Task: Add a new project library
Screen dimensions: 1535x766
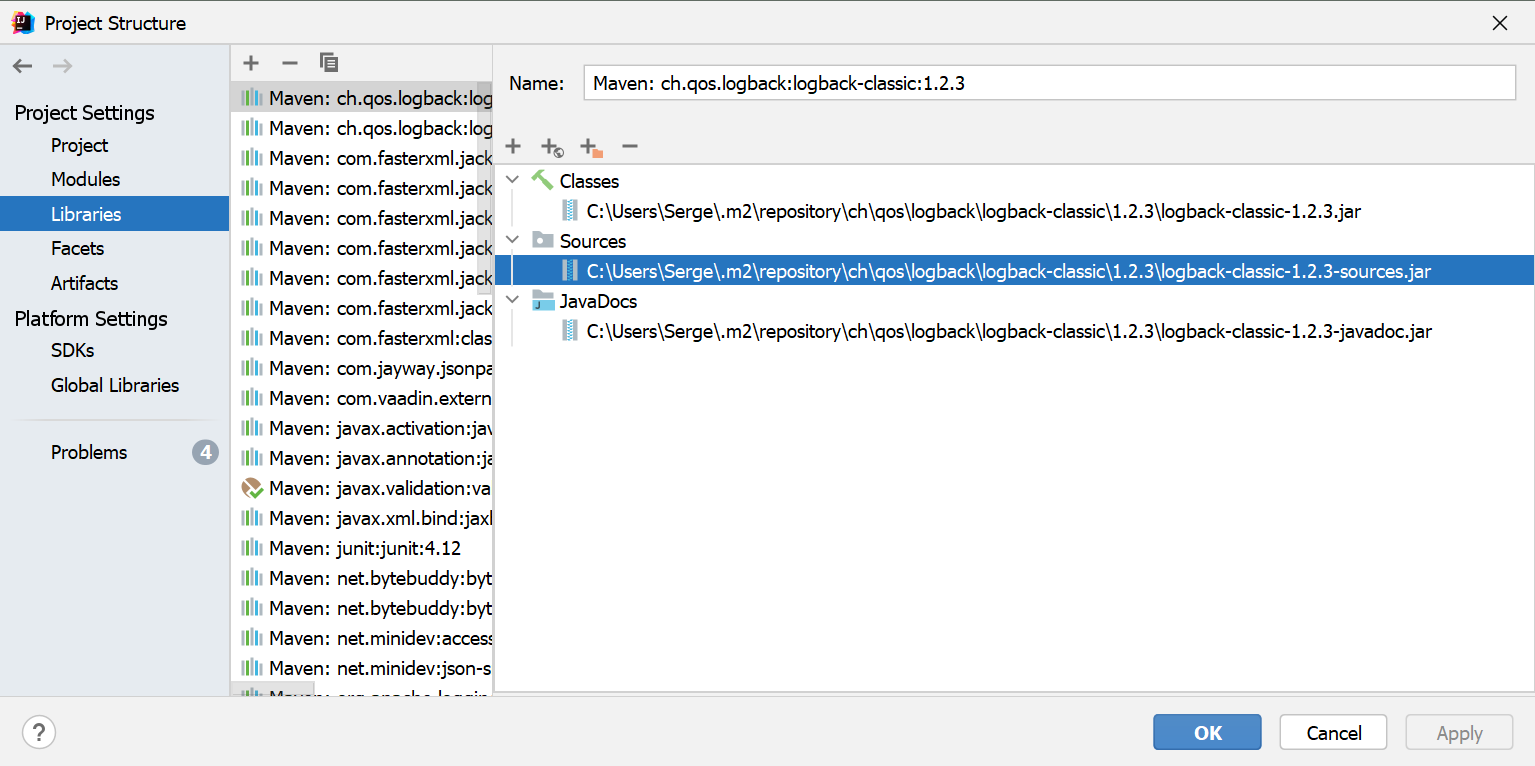Action: pos(251,63)
